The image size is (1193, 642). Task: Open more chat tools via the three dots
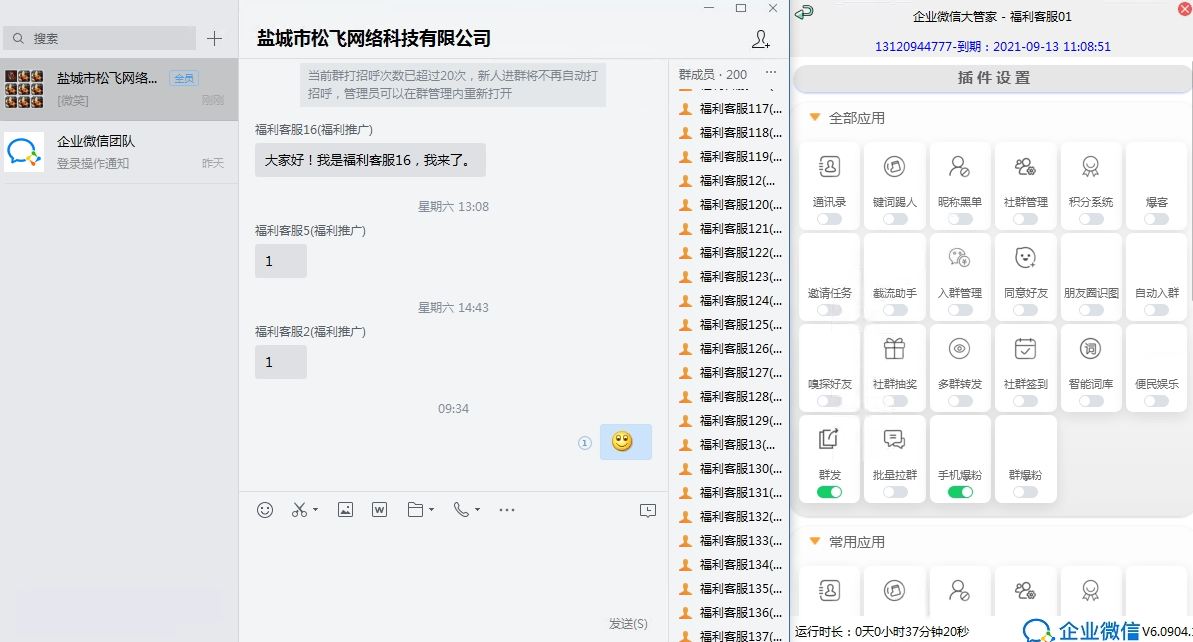pyautogui.click(x=507, y=510)
